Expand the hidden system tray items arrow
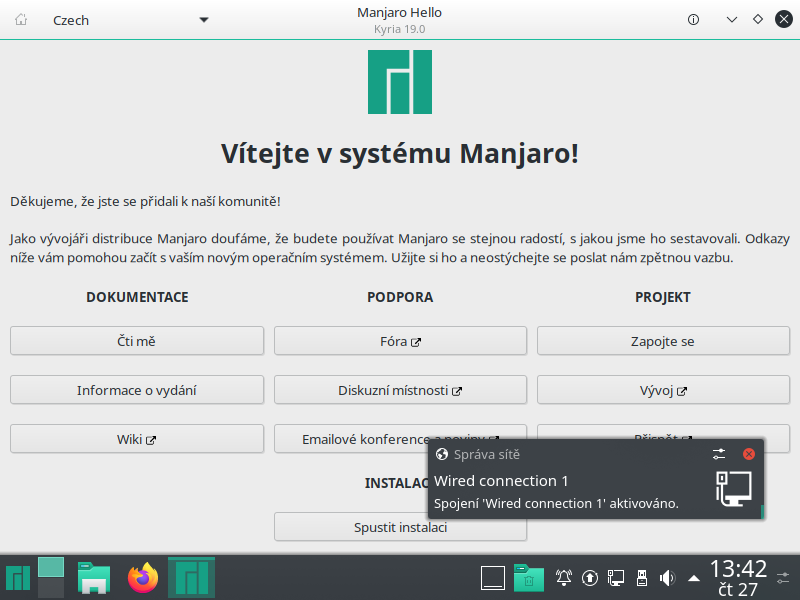 [x=694, y=577]
